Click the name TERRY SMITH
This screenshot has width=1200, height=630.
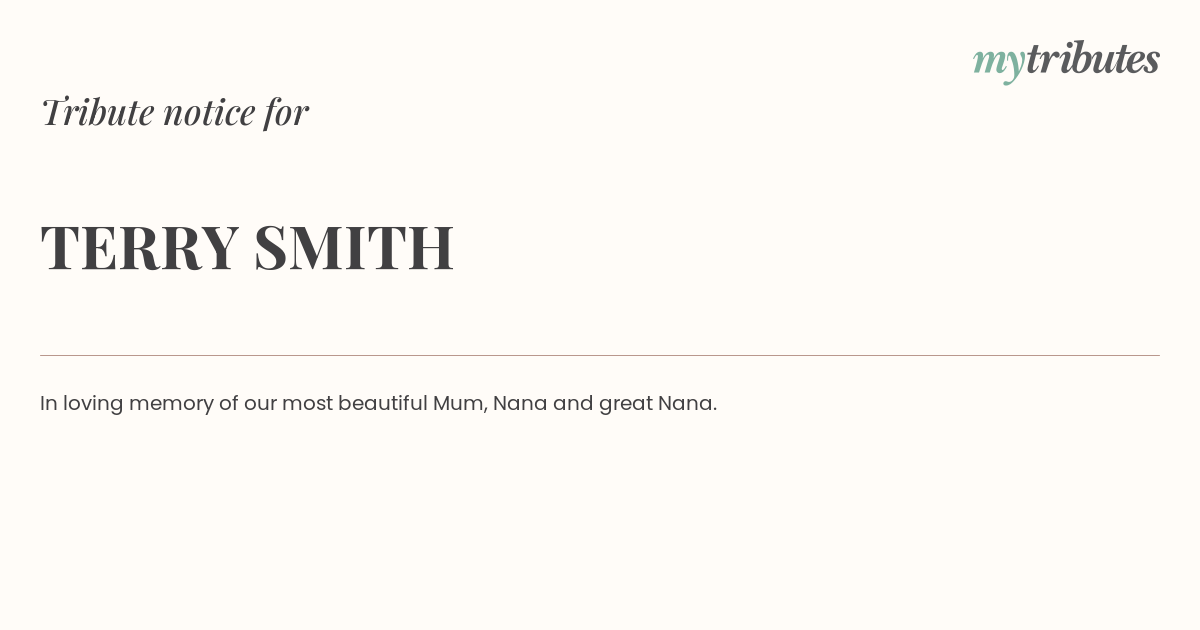pyautogui.click(x=247, y=247)
